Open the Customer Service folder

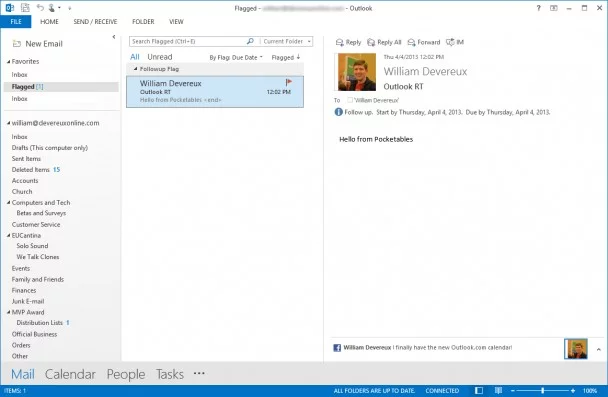pos(36,224)
